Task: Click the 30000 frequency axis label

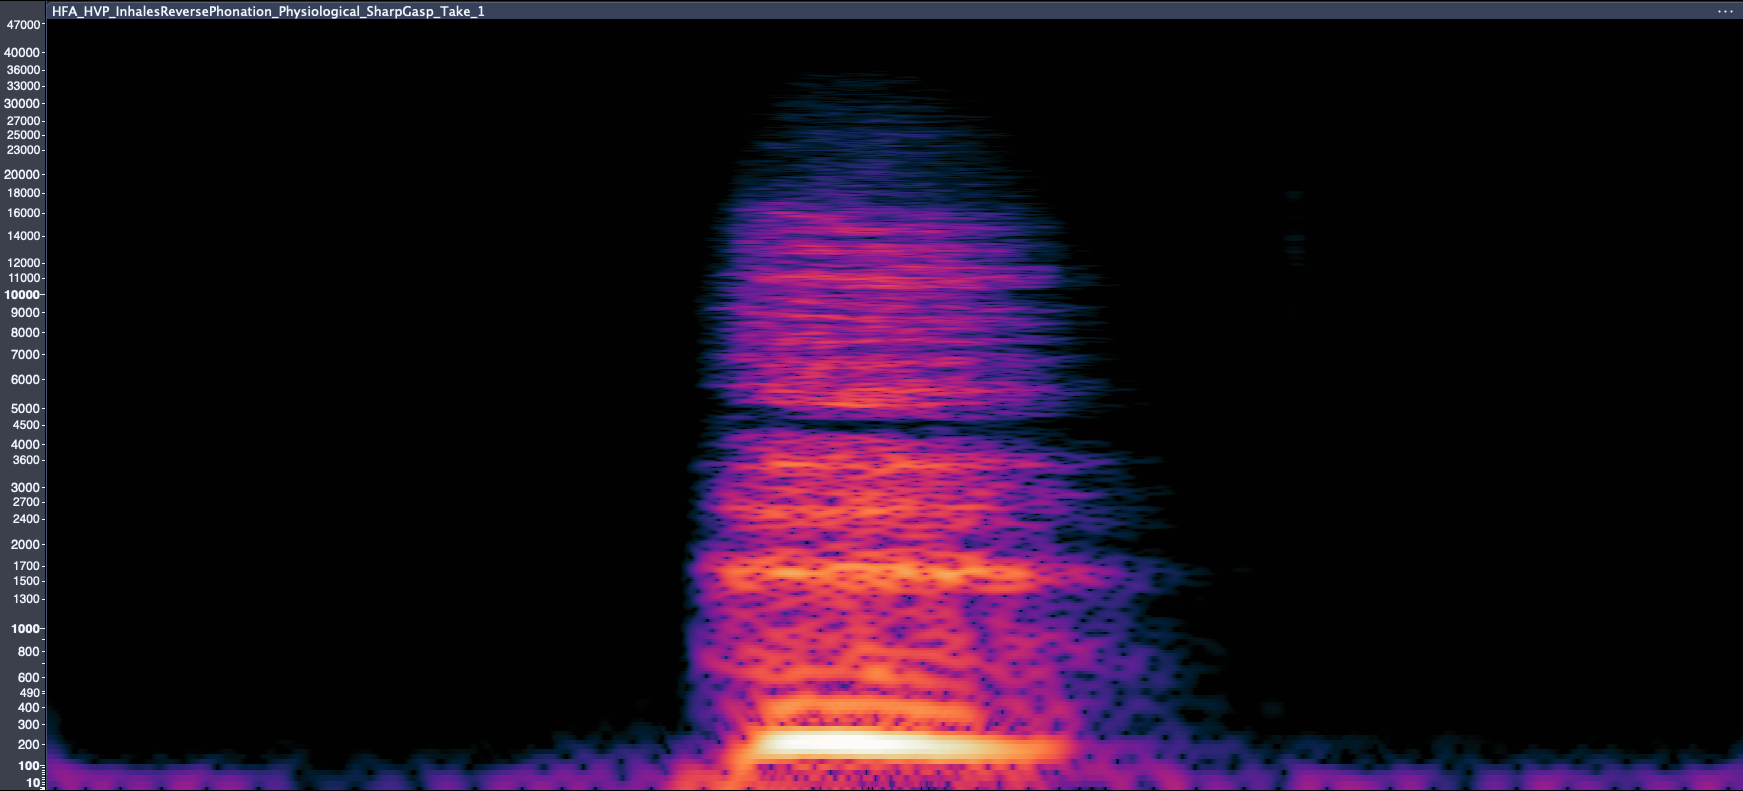Action: tap(23, 104)
